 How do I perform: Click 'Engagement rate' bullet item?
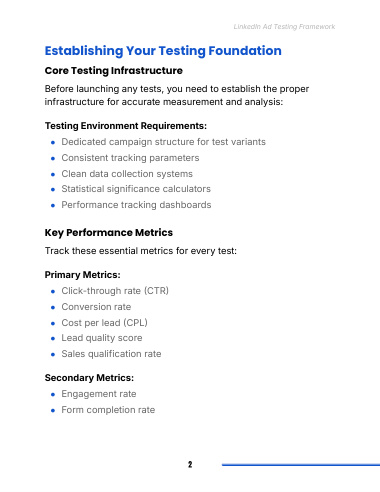pyautogui.click(x=99, y=394)
